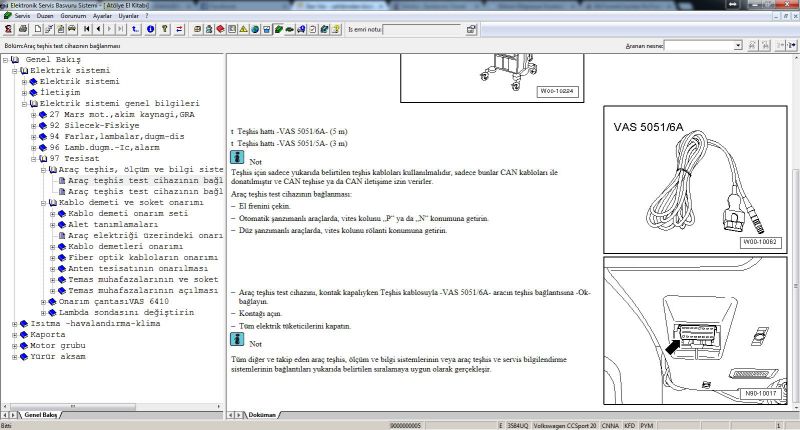Expand the Kaporta tree node

click(x=15, y=335)
